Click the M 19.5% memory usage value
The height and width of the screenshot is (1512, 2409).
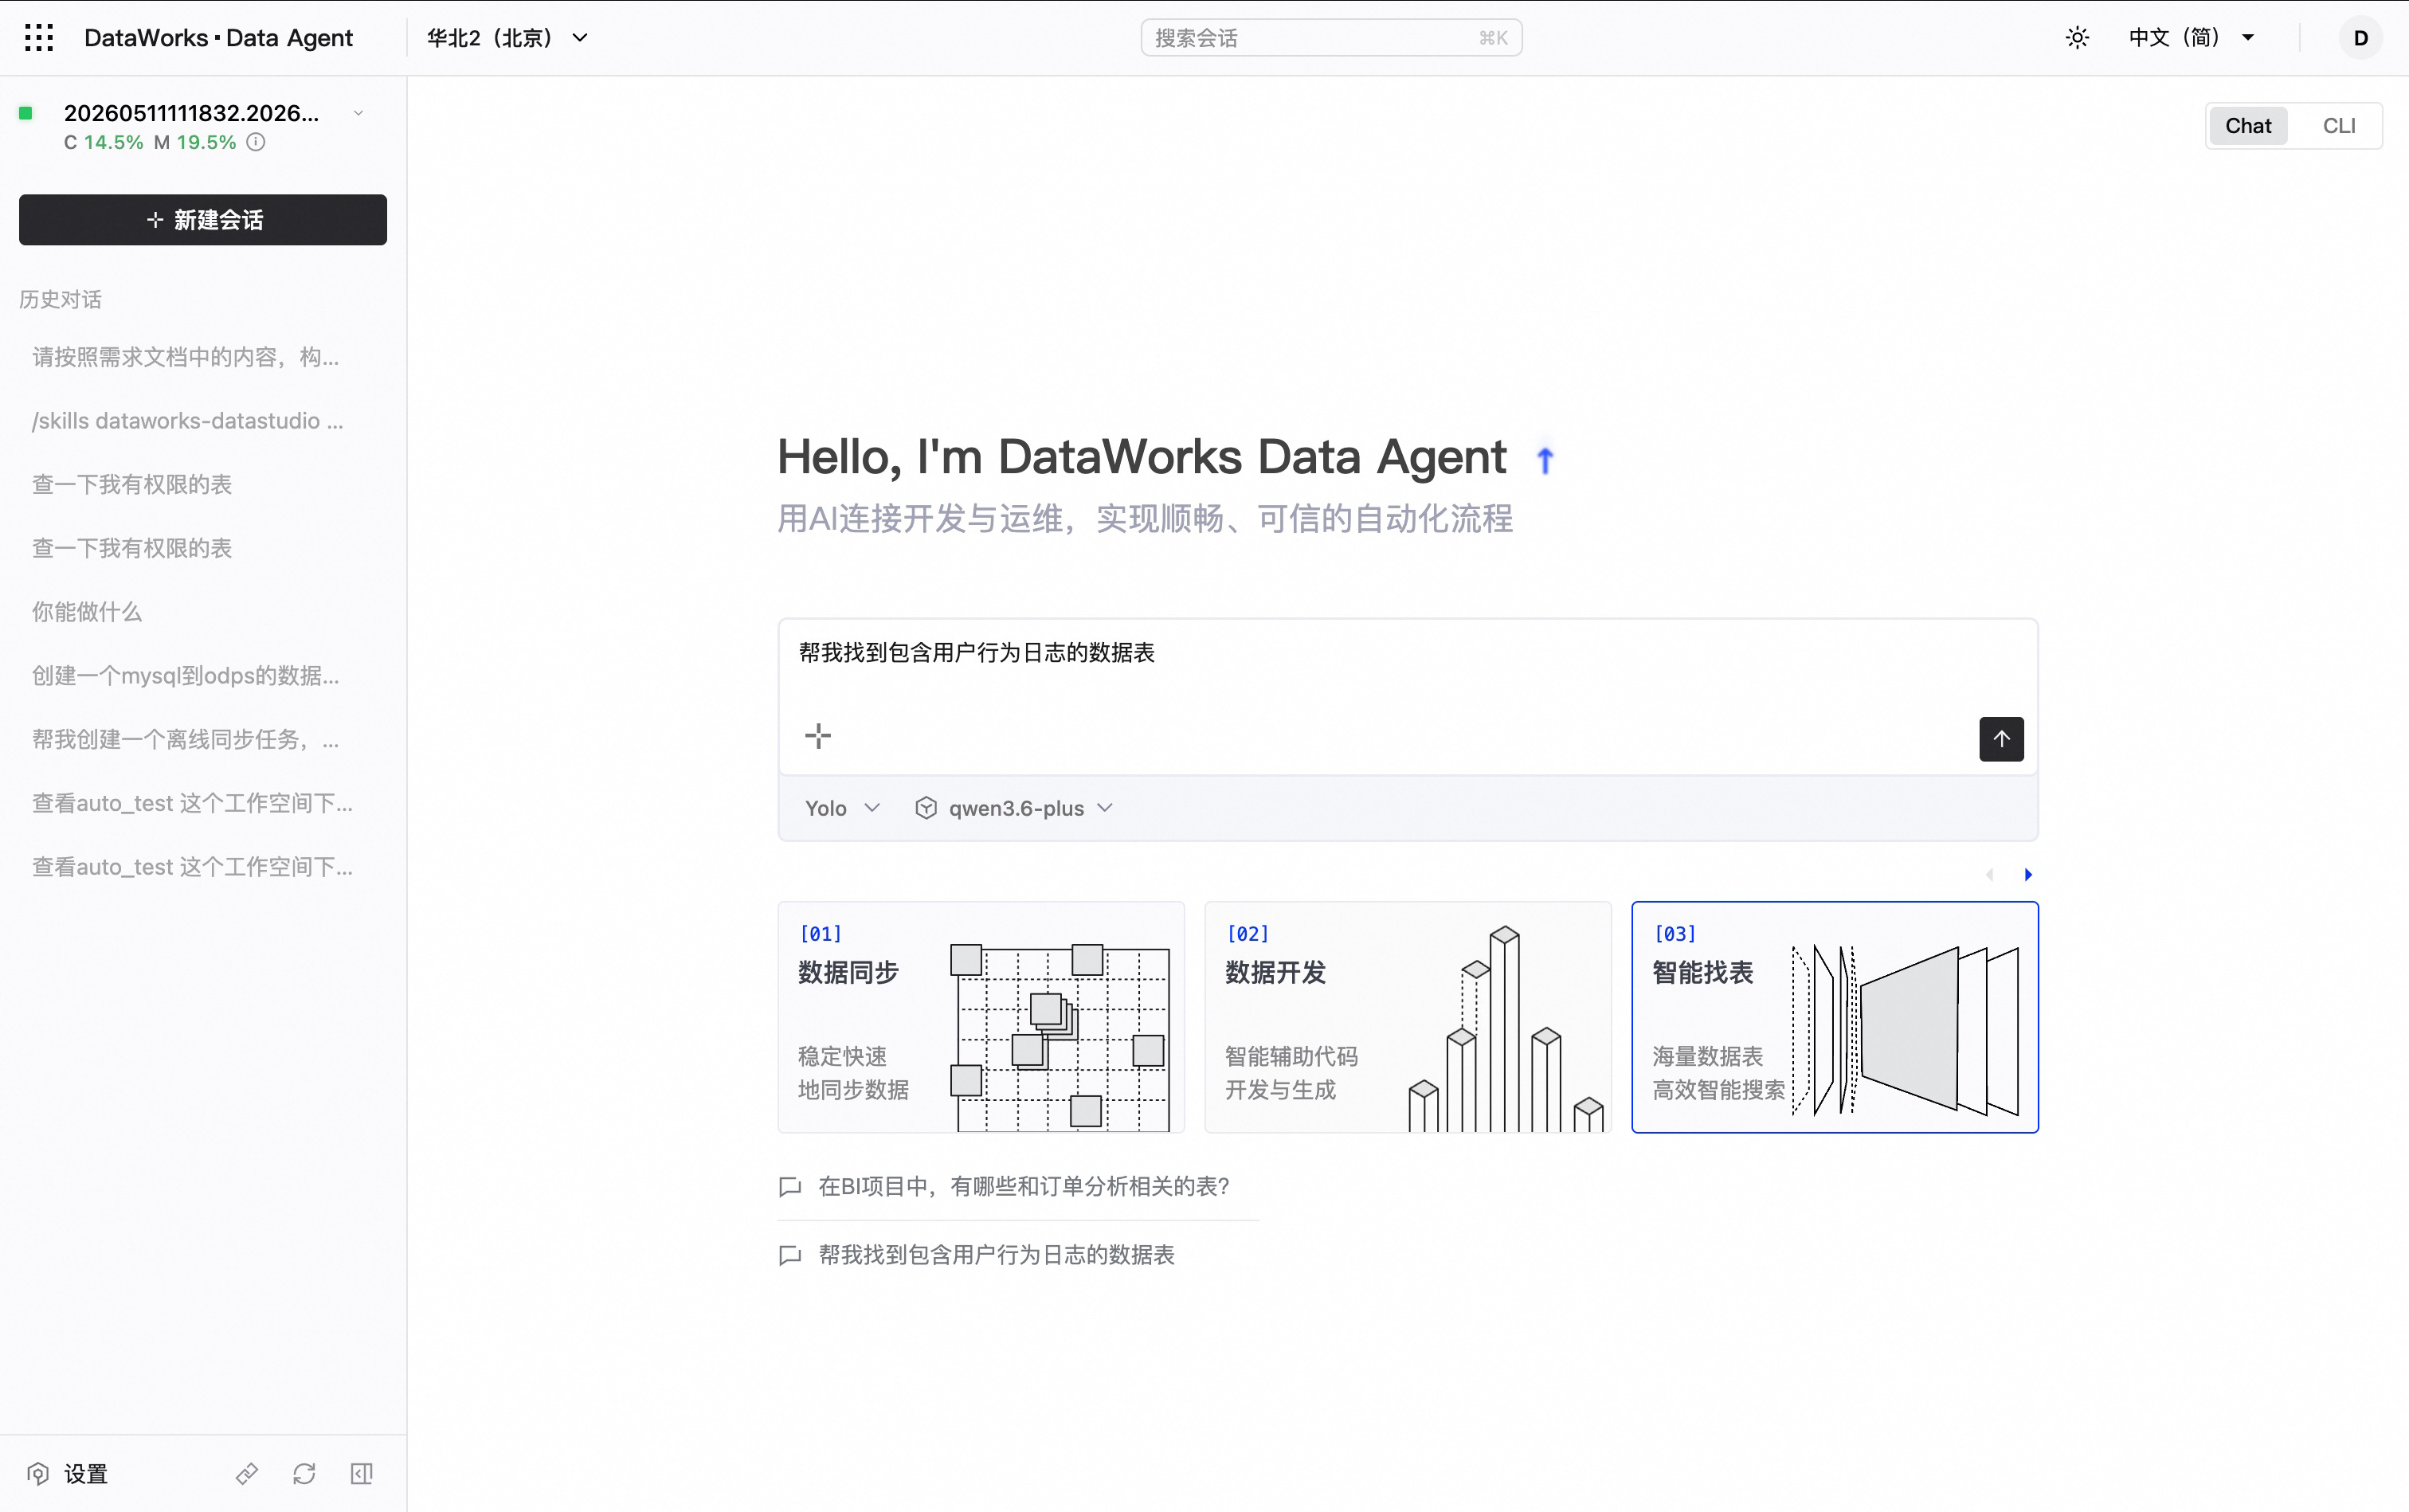point(195,142)
